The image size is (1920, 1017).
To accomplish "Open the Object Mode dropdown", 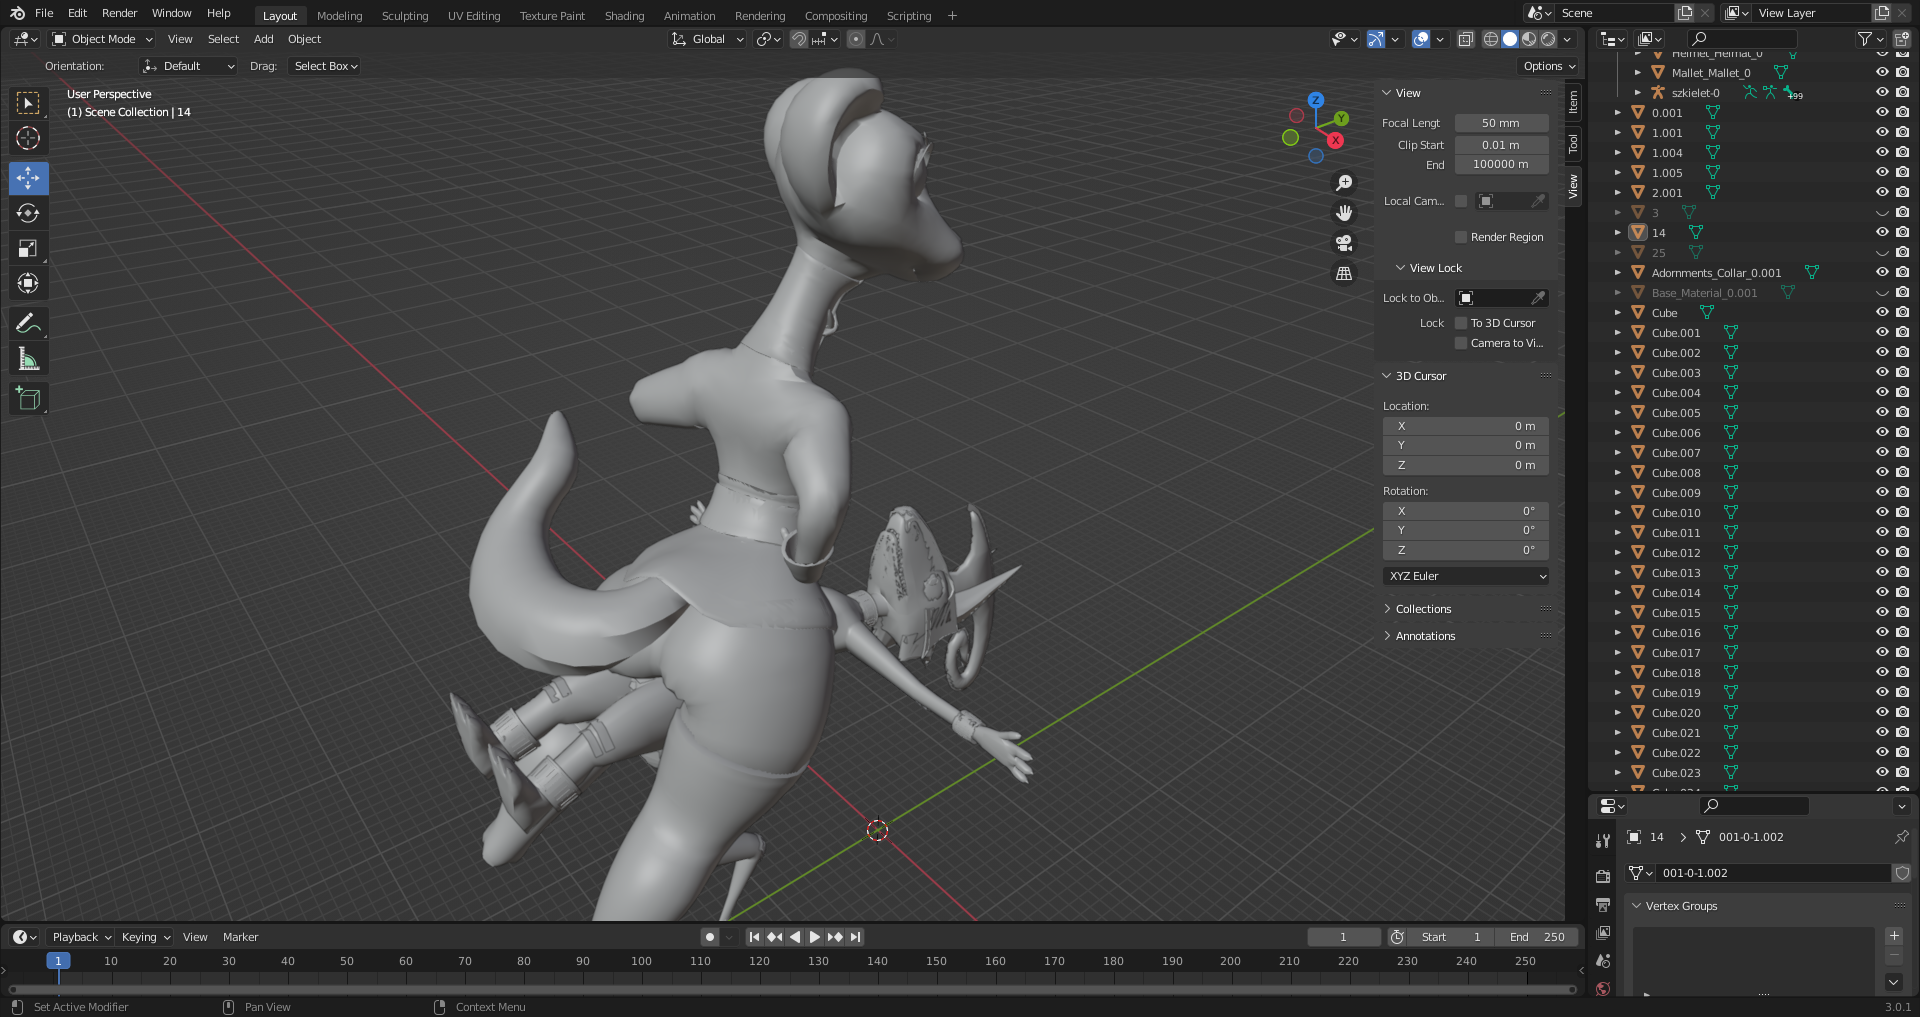I will tap(102, 39).
